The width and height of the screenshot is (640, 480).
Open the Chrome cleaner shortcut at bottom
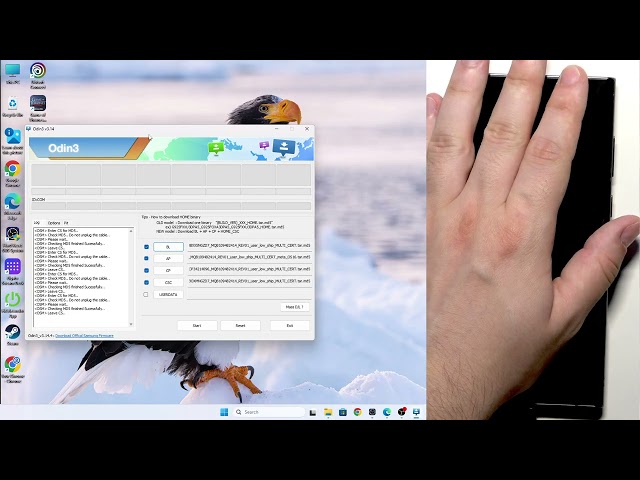pyautogui.click(x=13, y=369)
